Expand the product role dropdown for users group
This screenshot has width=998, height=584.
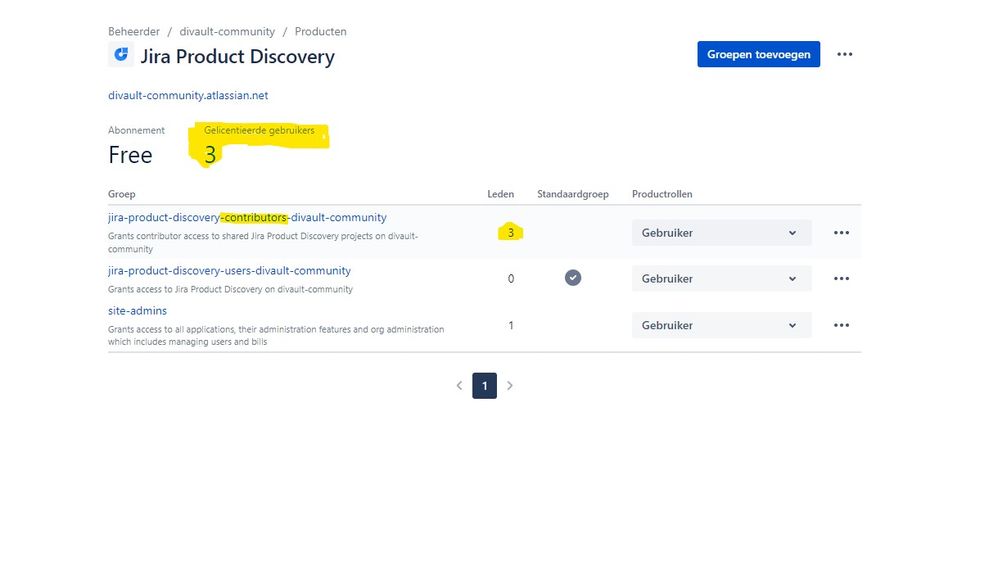[721, 279]
